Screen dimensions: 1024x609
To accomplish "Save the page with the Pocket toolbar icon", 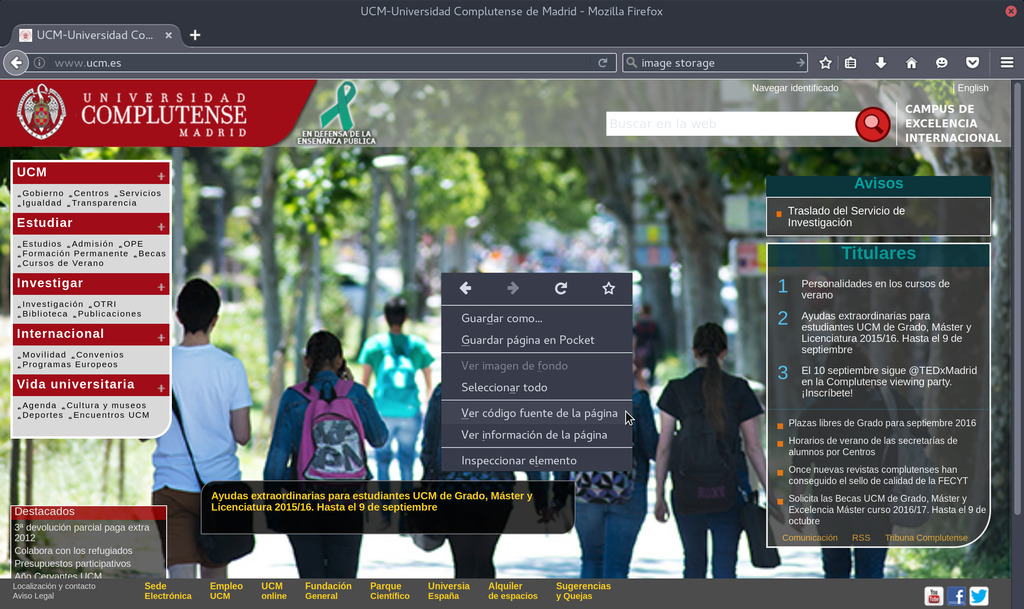I will point(972,63).
